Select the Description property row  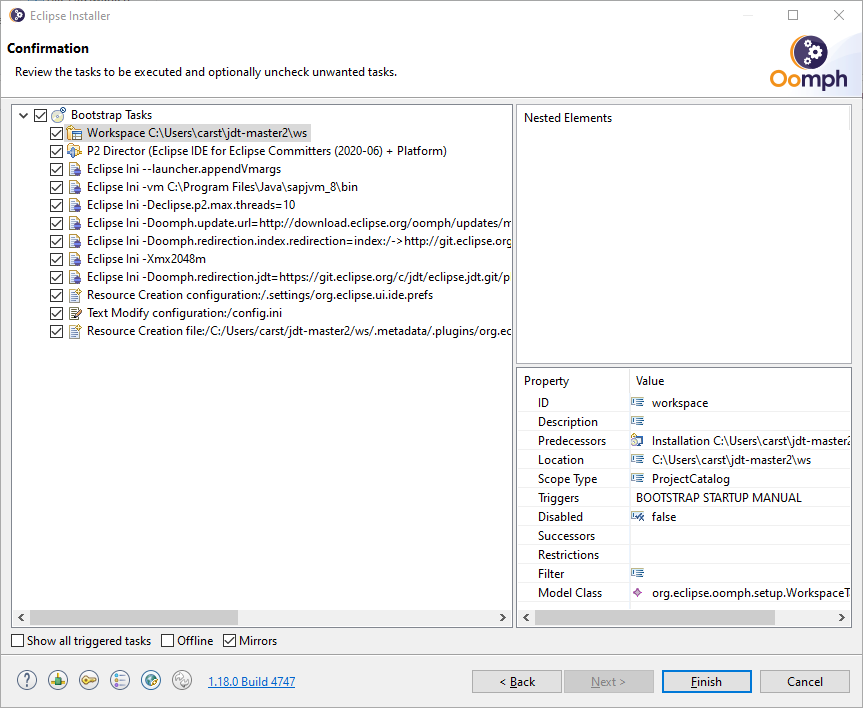[x=684, y=422]
